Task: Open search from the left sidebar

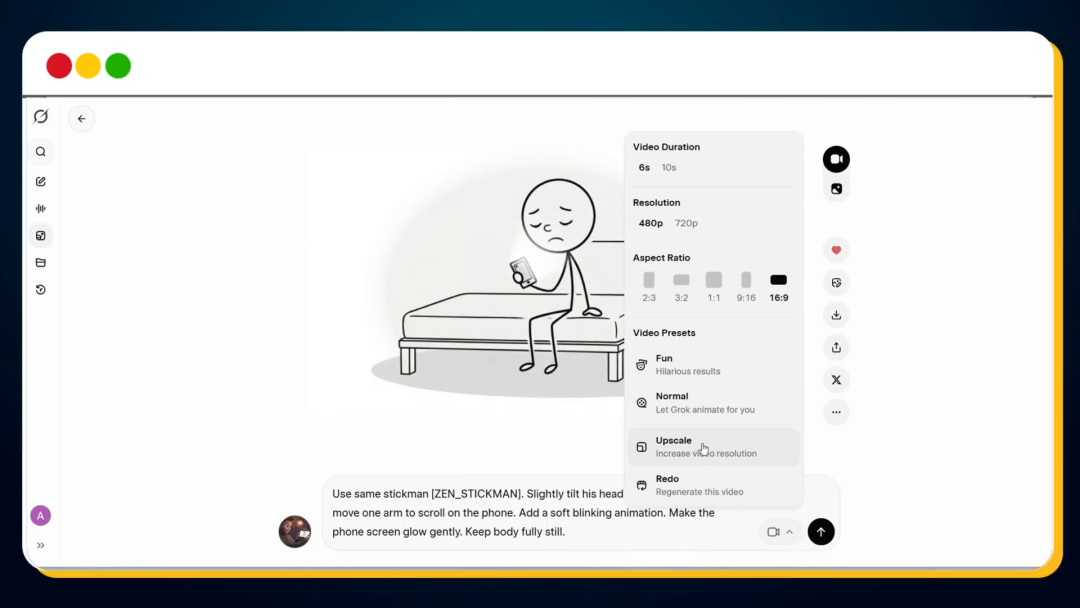Action: tap(41, 152)
